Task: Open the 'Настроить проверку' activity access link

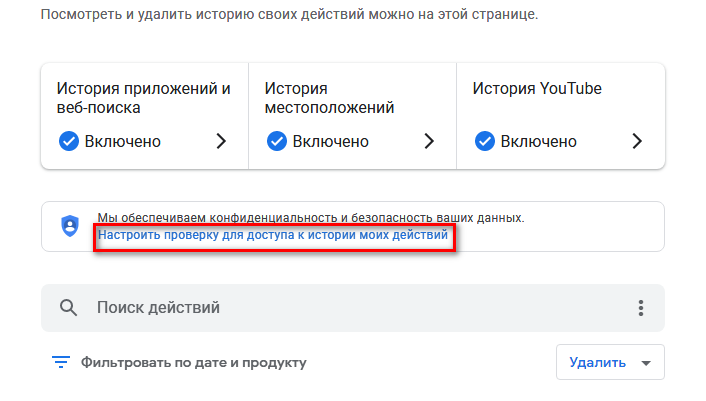Action: click(x=273, y=237)
